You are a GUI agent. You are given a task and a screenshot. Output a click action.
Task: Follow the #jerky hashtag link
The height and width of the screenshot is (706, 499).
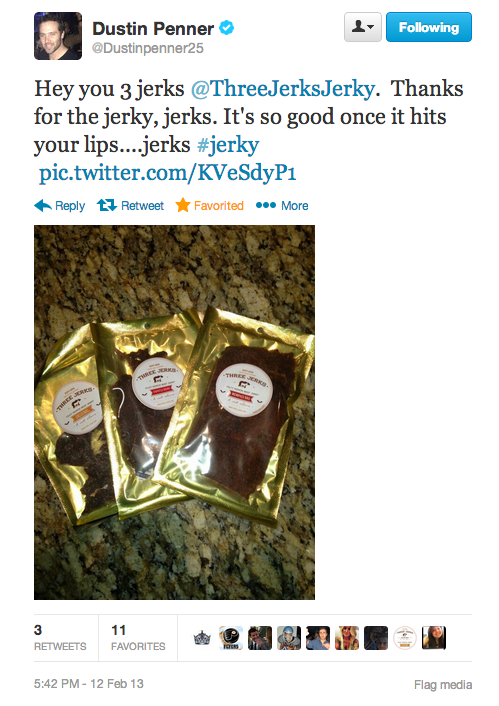tap(228, 145)
